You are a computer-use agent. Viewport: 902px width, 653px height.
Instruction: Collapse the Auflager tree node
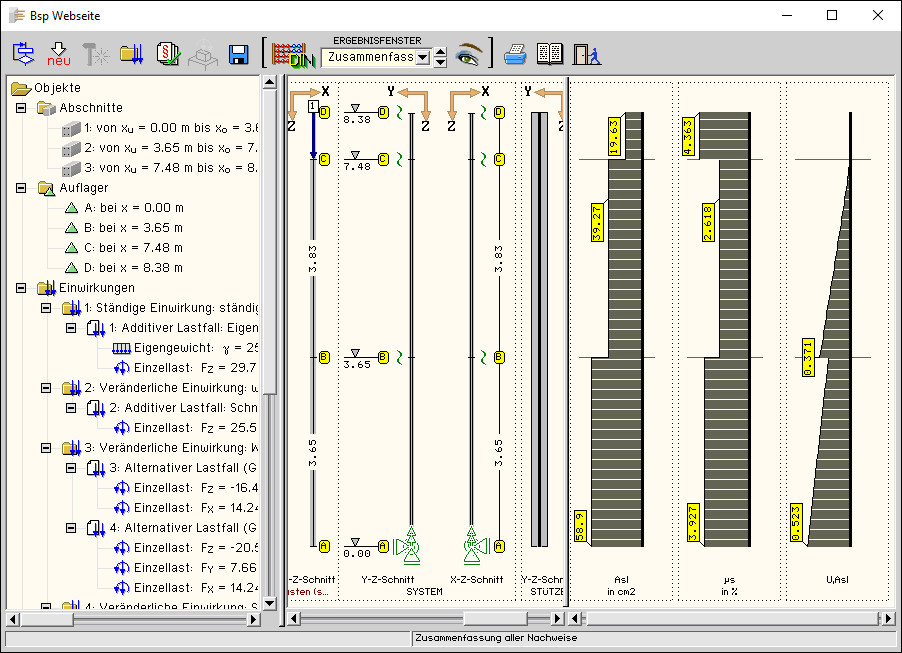click(22, 188)
